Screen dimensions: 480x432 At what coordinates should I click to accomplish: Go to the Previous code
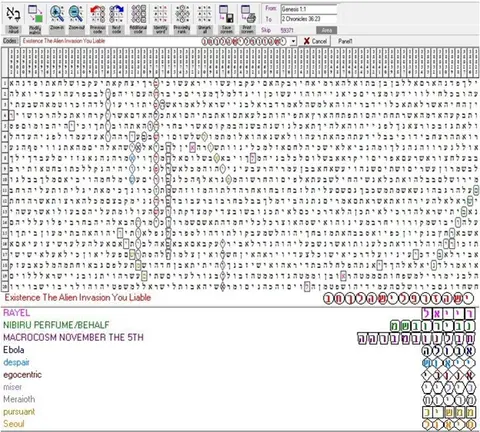(x=98, y=14)
